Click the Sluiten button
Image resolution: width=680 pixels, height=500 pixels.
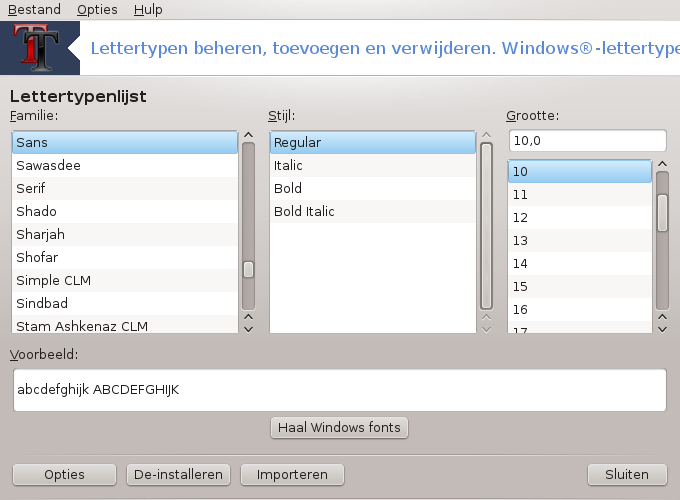(627, 474)
